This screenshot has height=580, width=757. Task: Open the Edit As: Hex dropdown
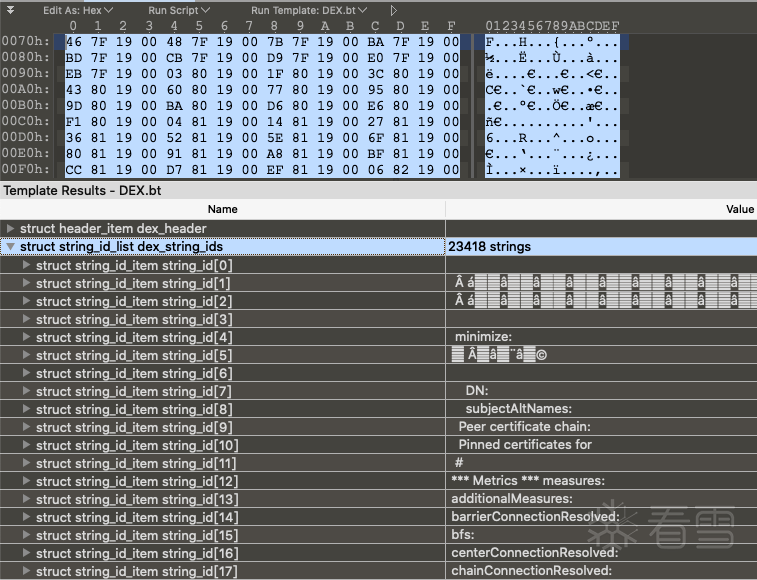tap(78, 10)
